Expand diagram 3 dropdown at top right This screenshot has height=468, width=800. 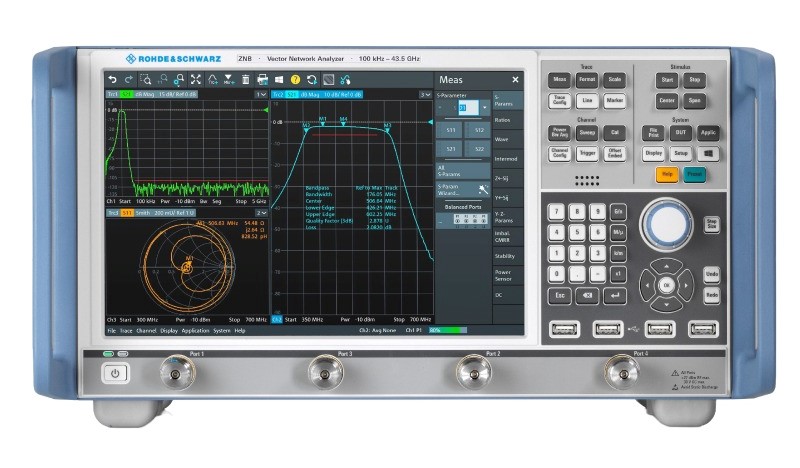[x=424, y=94]
